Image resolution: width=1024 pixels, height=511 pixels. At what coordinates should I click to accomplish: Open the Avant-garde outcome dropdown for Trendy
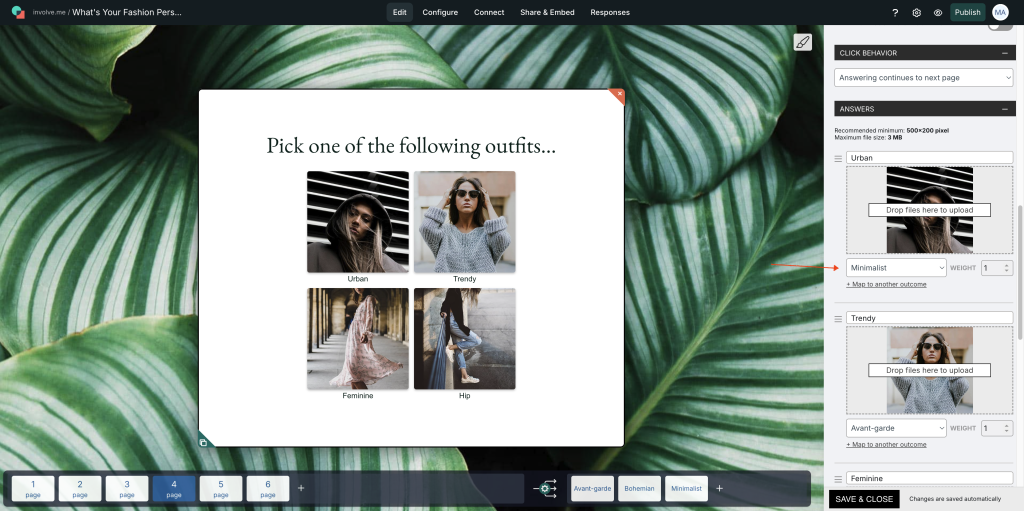(896, 428)
